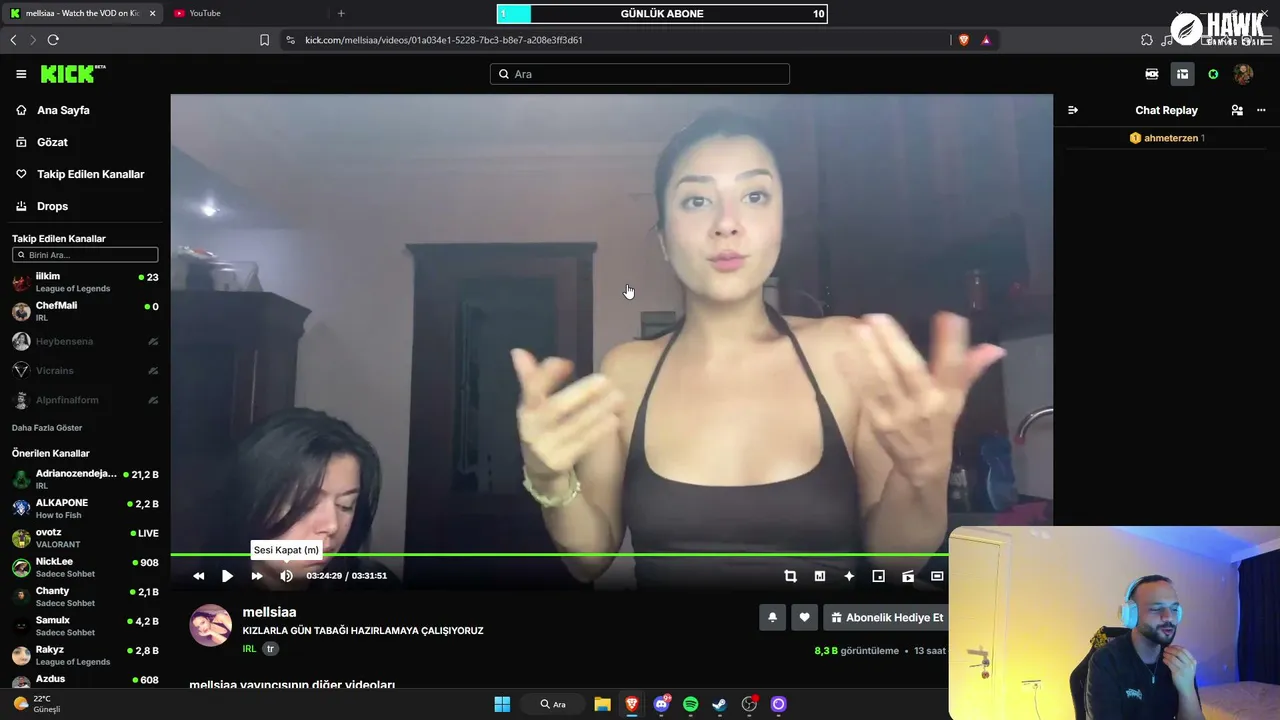Open ovotz VALORANT live channel
The height and width of the screenshot is (720, 1280).
click(85, 538)
